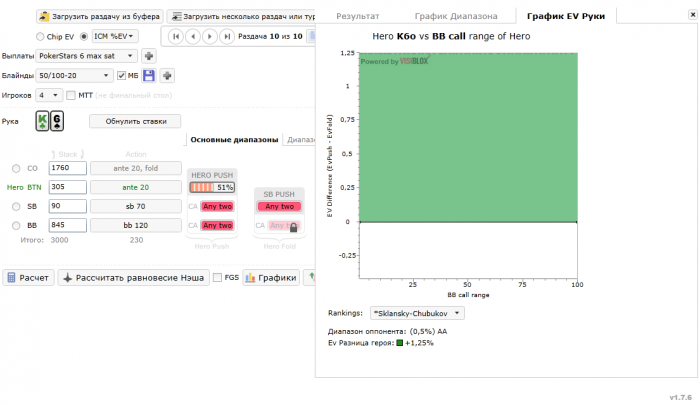700x405 pixels.
Task: Save blinds with the floppy disk icon
Action: (x=149, y=75)
